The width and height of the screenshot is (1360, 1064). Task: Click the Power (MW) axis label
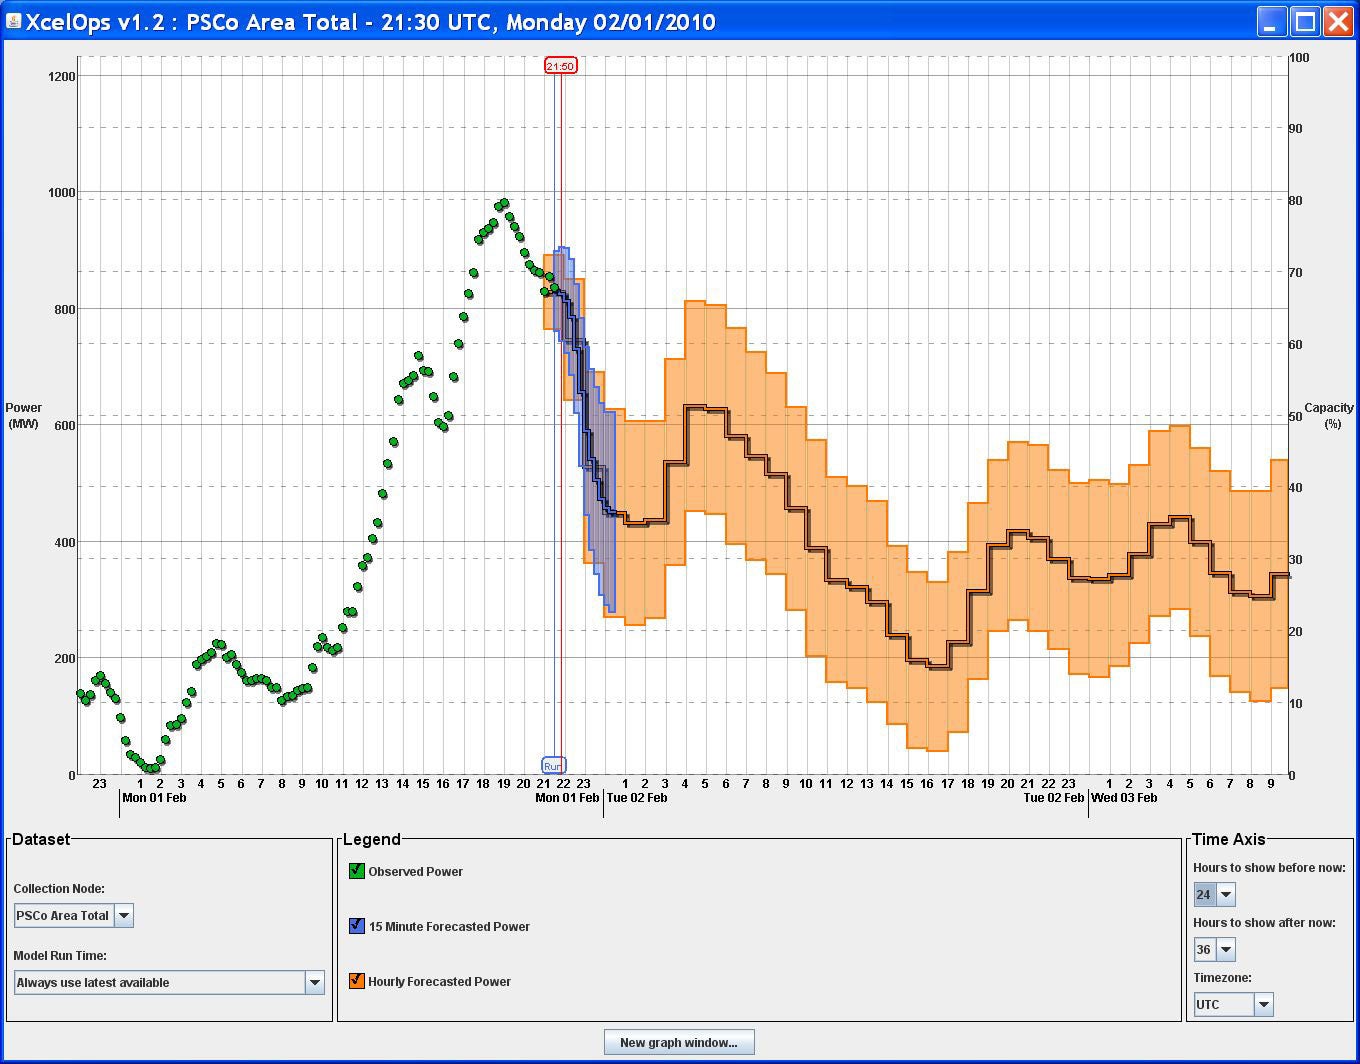click(24, 415)
